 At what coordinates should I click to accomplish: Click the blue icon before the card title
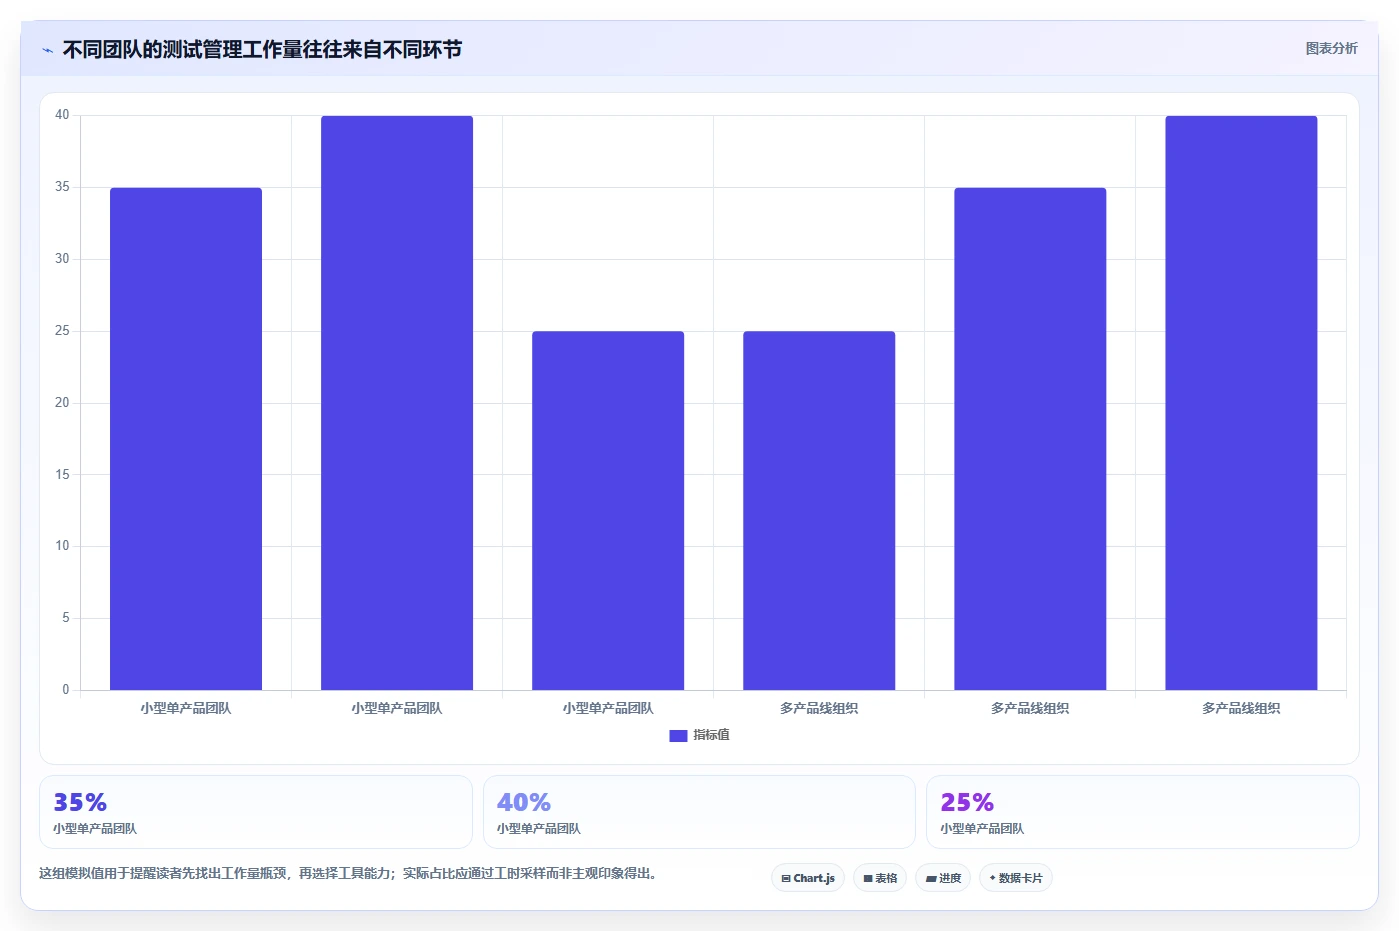(47, 50)
